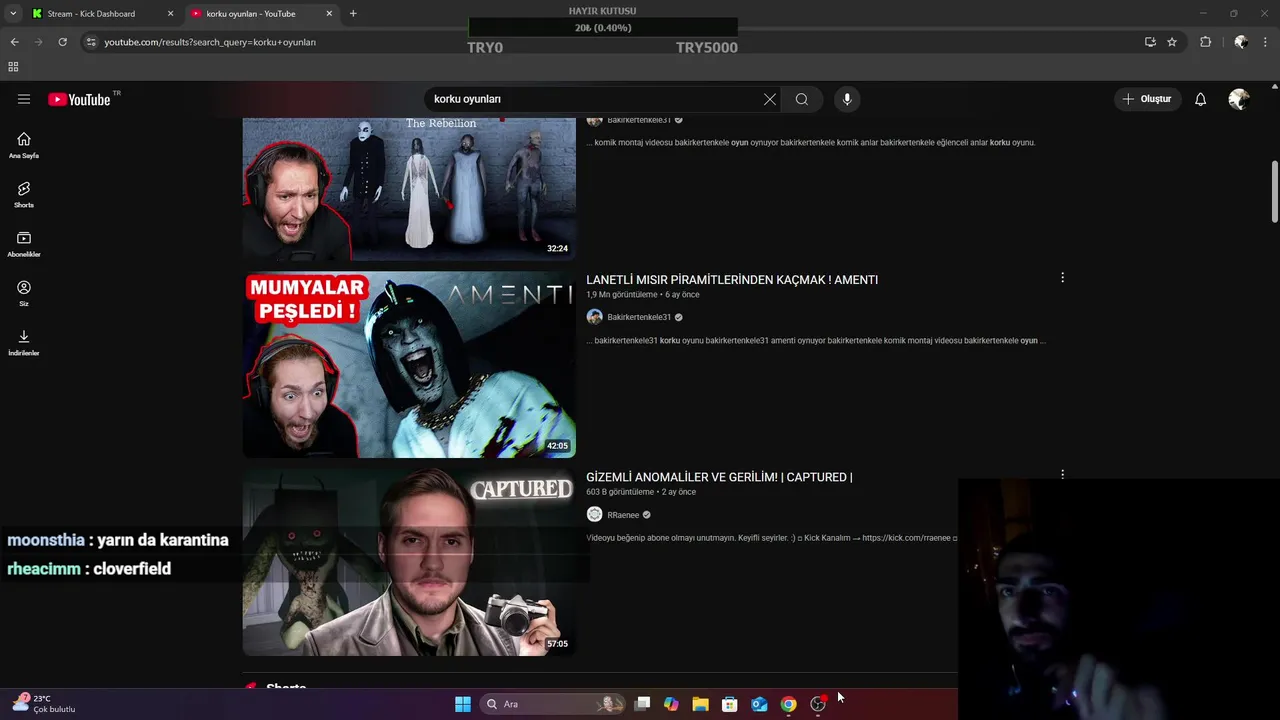Click the page vertical scrollbar
The image size is (1280, 720).
[x=1274, y=192]
